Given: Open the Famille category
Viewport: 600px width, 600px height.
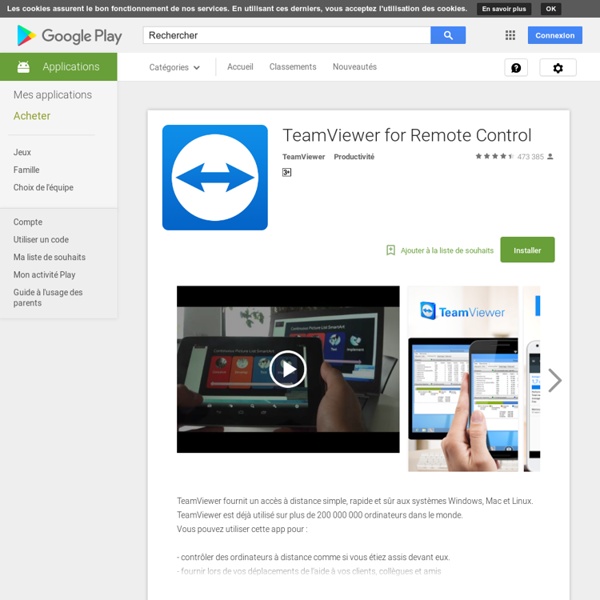Looking at the screenshot, I should pyautogui.click(x=26, y=170).
